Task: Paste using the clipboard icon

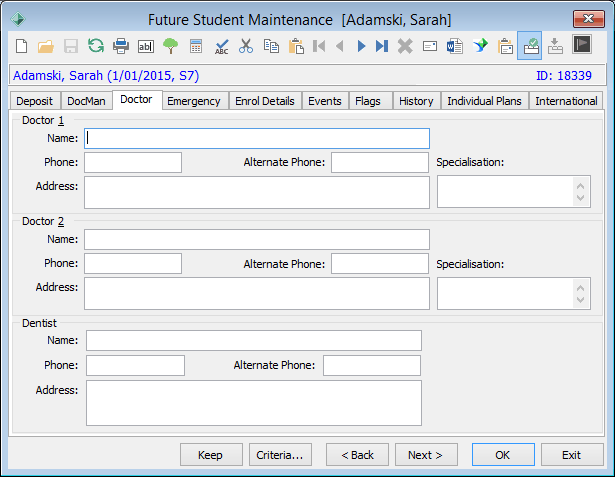Action: pyautogui.click(x=296, y=46)
